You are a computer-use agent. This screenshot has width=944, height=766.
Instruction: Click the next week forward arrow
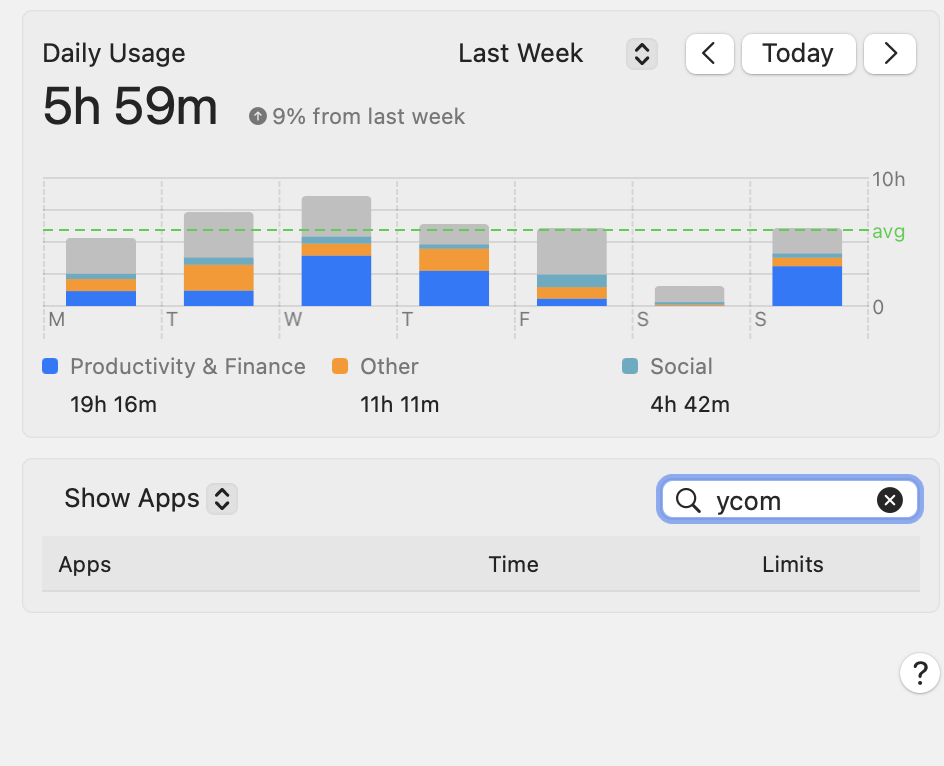[890, 54]
